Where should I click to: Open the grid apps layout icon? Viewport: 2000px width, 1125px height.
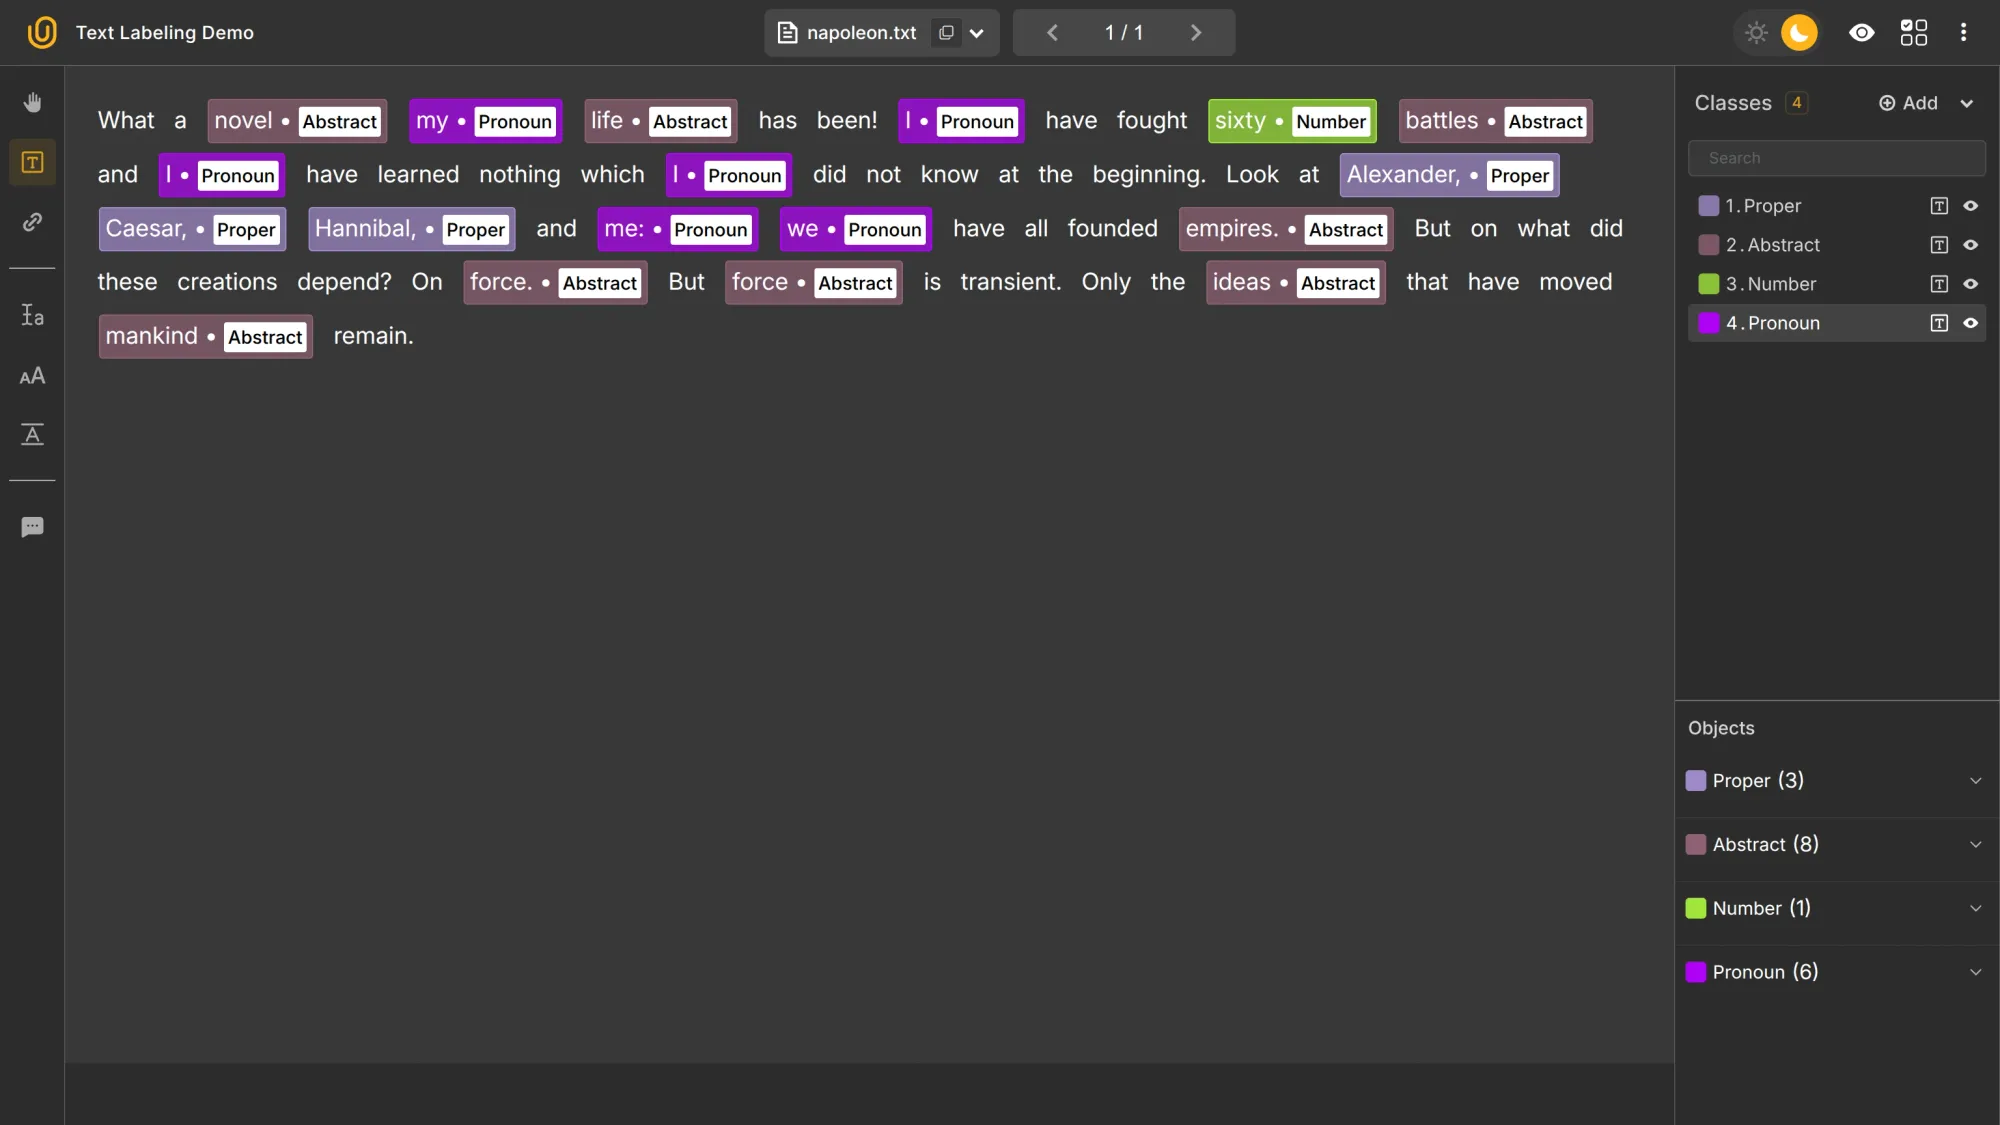pyautogui.click(x=1914, y=33)
